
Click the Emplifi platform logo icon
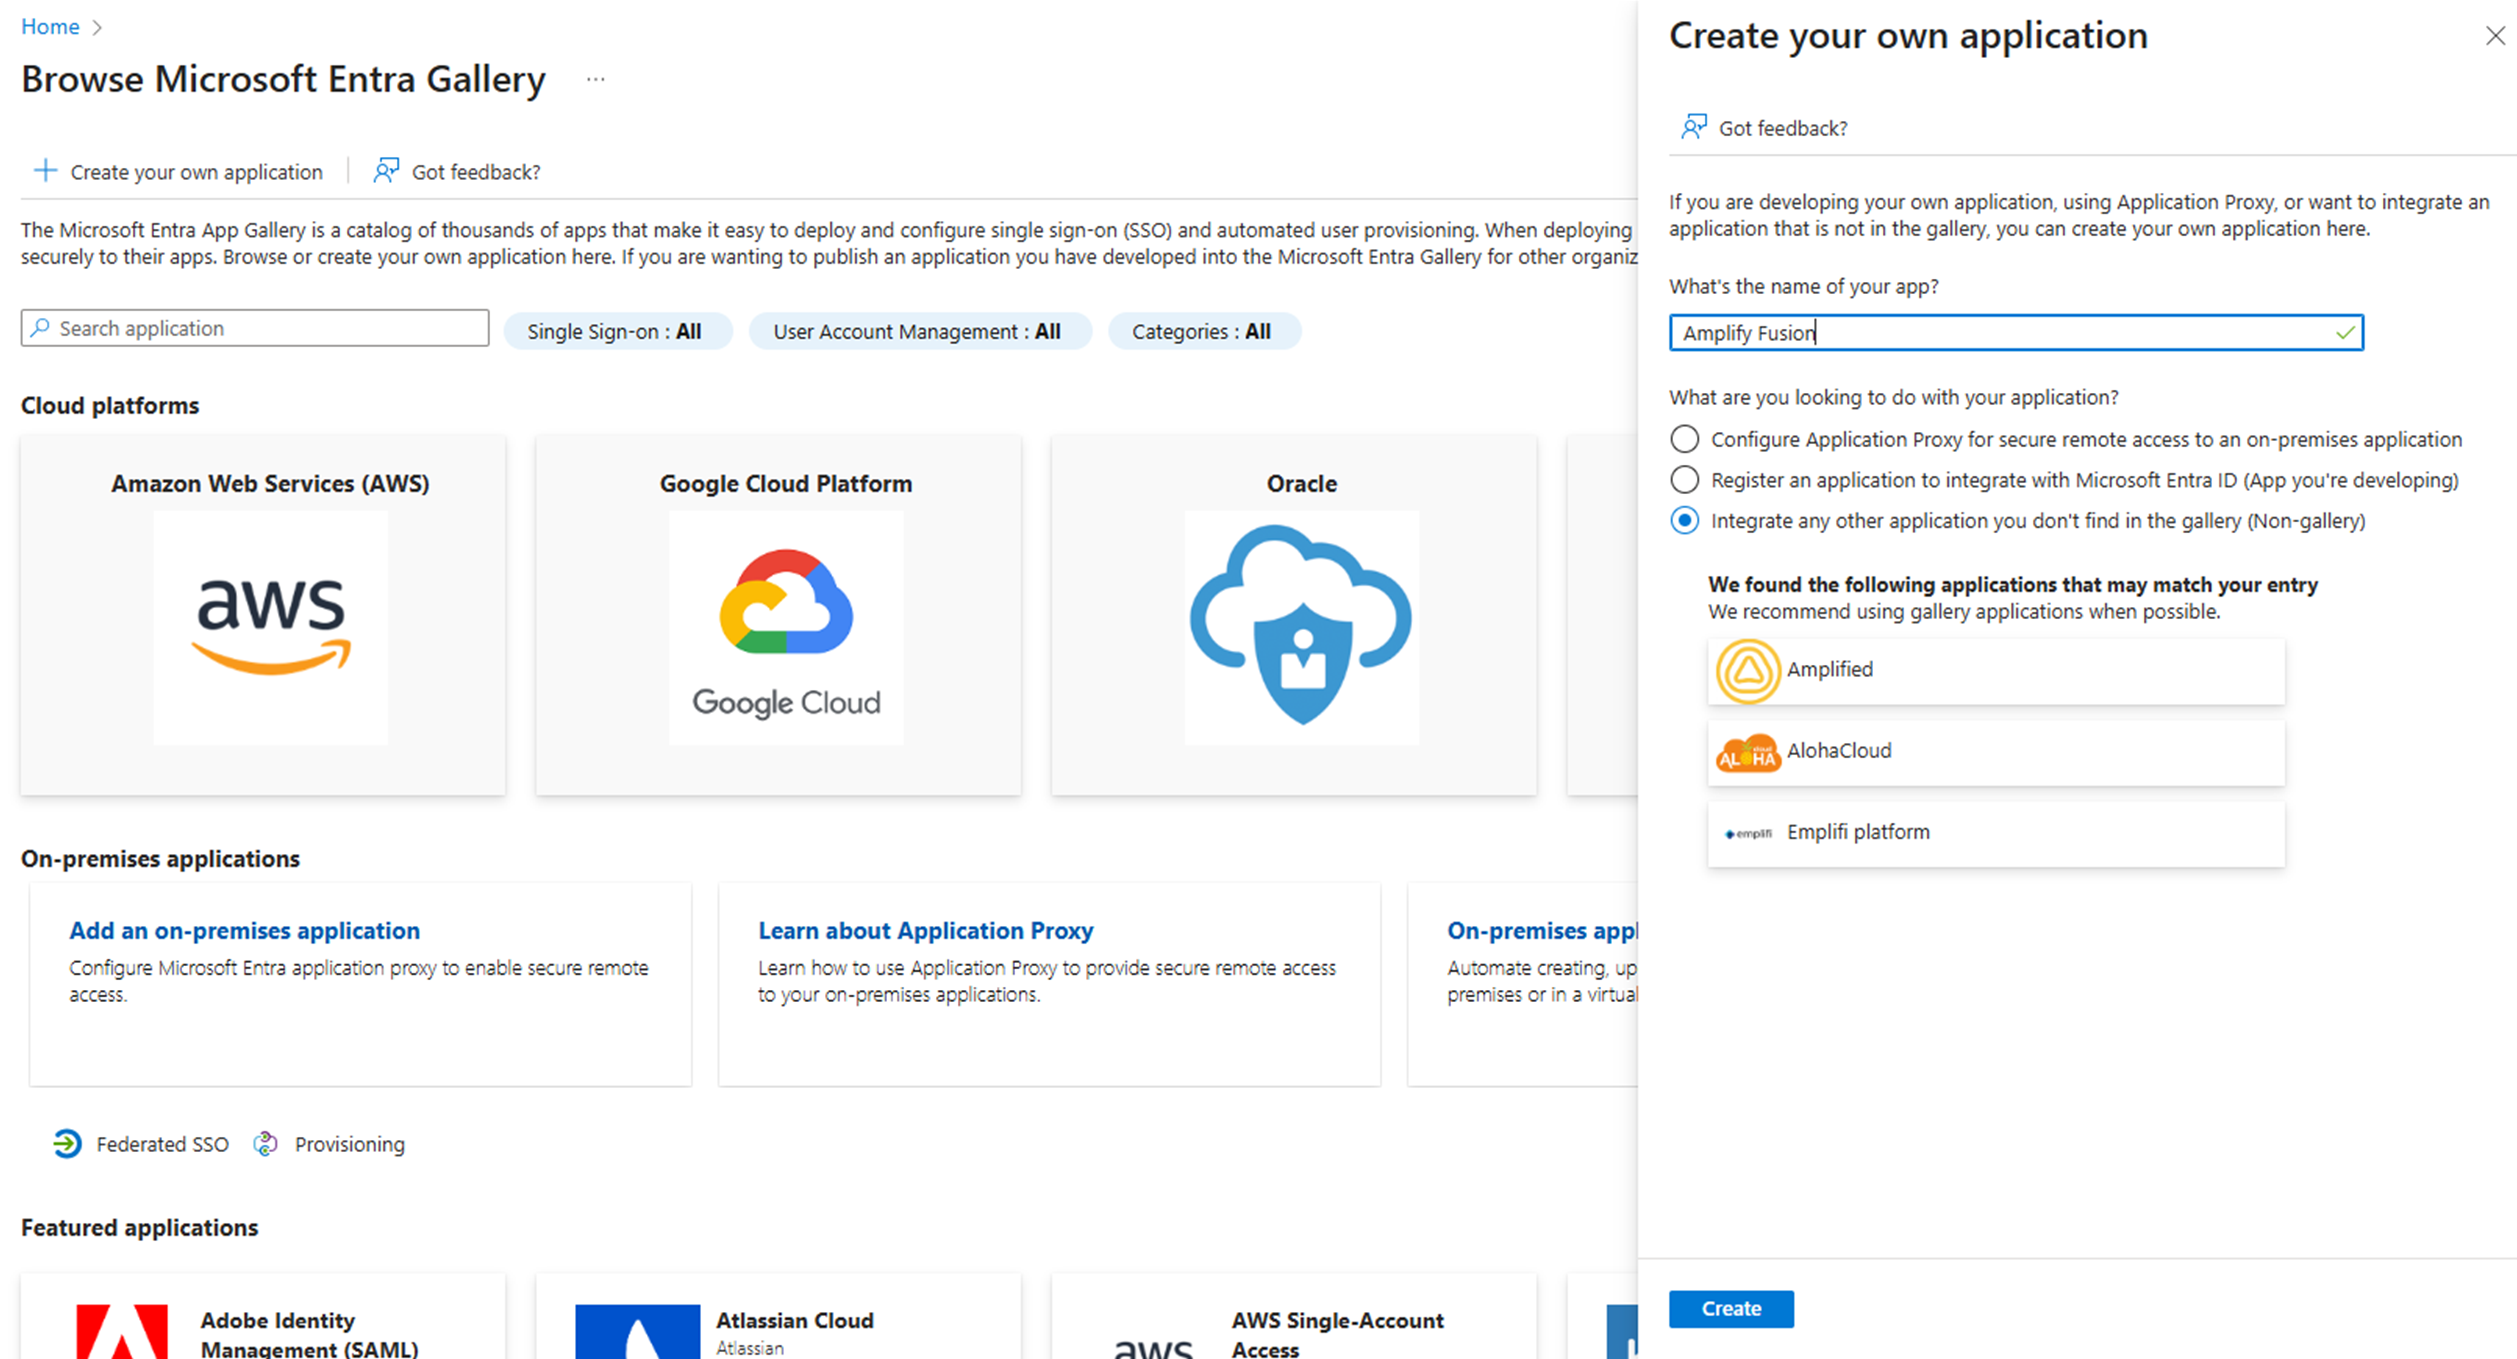(x=1747, y=833)
